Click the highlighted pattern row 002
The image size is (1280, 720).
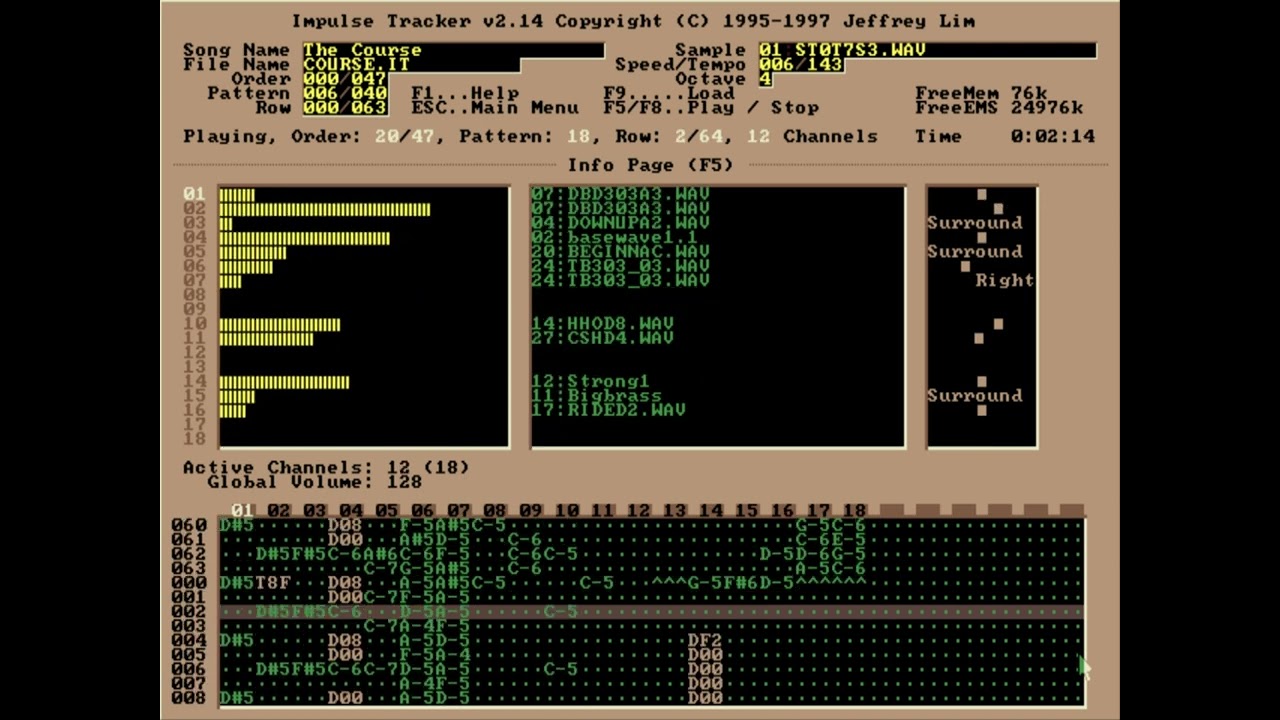tap(651, 612)
